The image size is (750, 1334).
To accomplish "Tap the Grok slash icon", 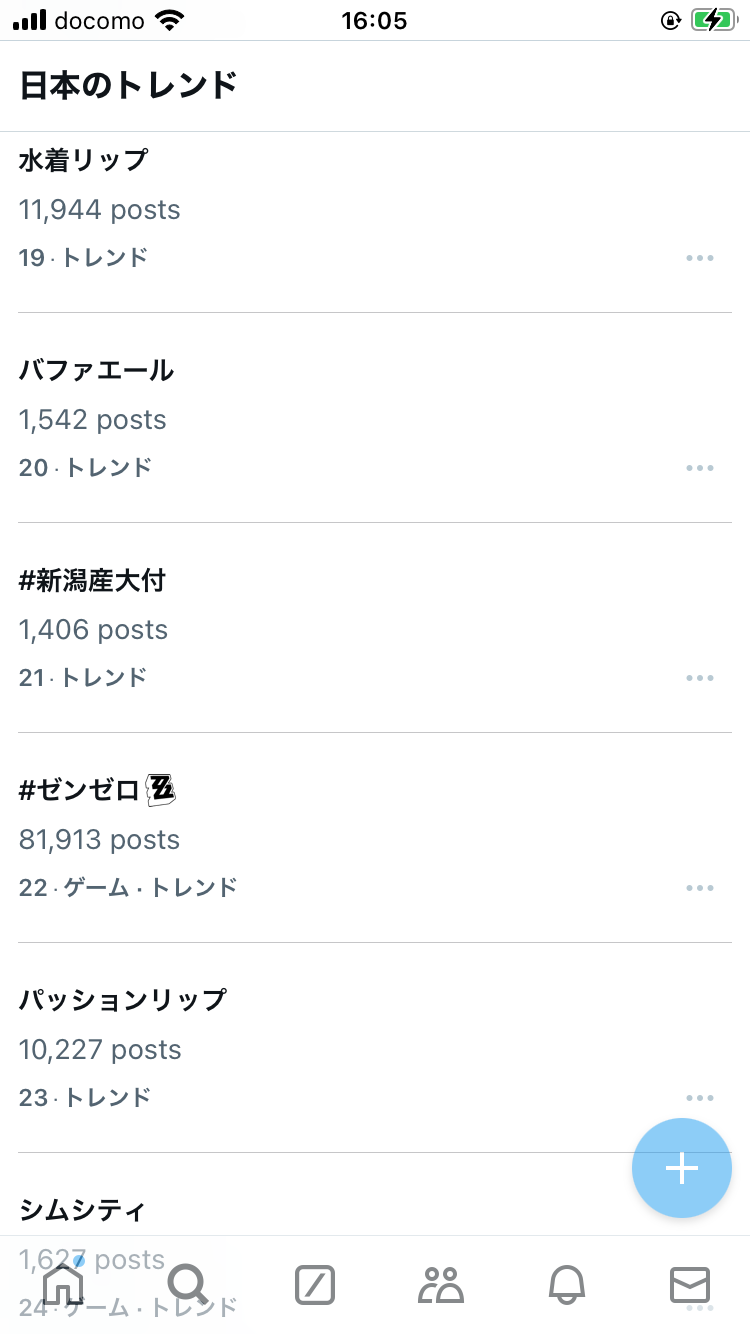I will pyautogui.click(x=315, y=1285).
